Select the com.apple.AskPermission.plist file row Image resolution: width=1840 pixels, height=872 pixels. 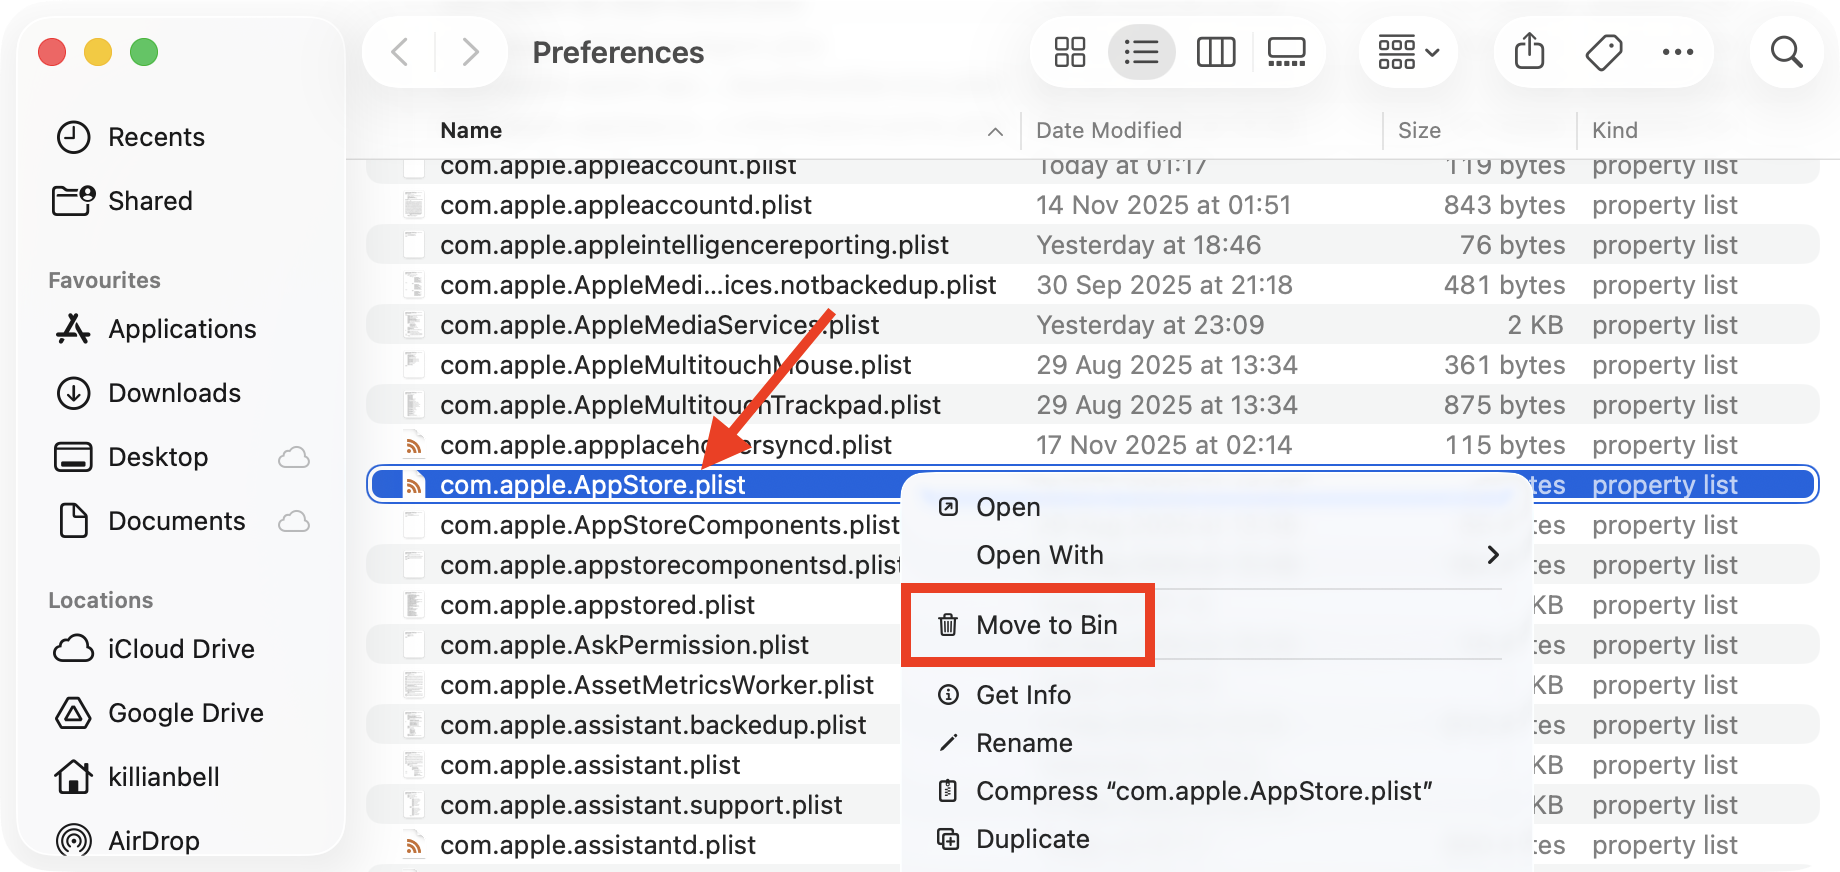625,644
